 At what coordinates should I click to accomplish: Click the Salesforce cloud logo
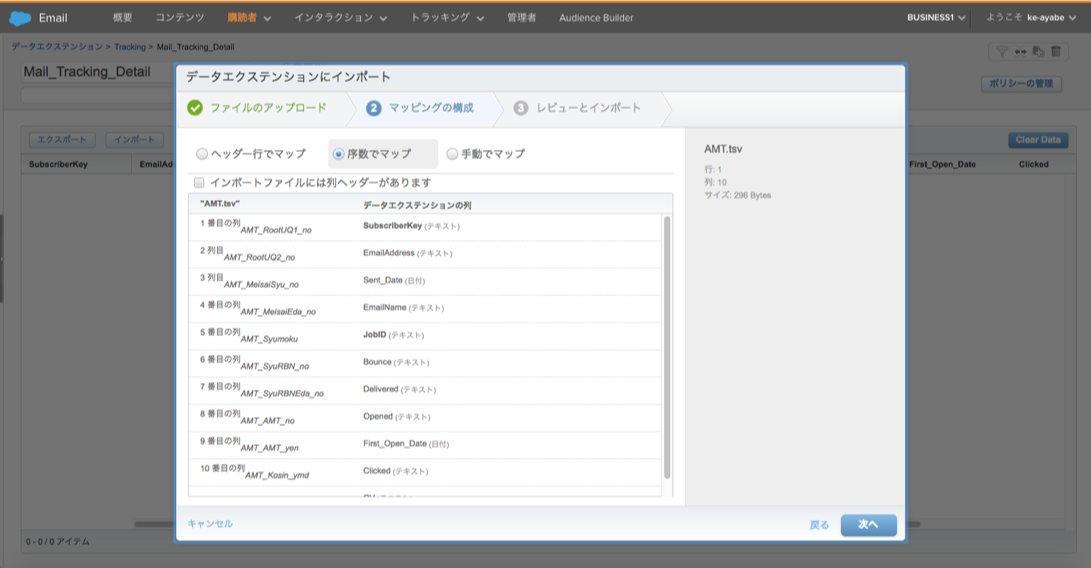click(20, 18)
